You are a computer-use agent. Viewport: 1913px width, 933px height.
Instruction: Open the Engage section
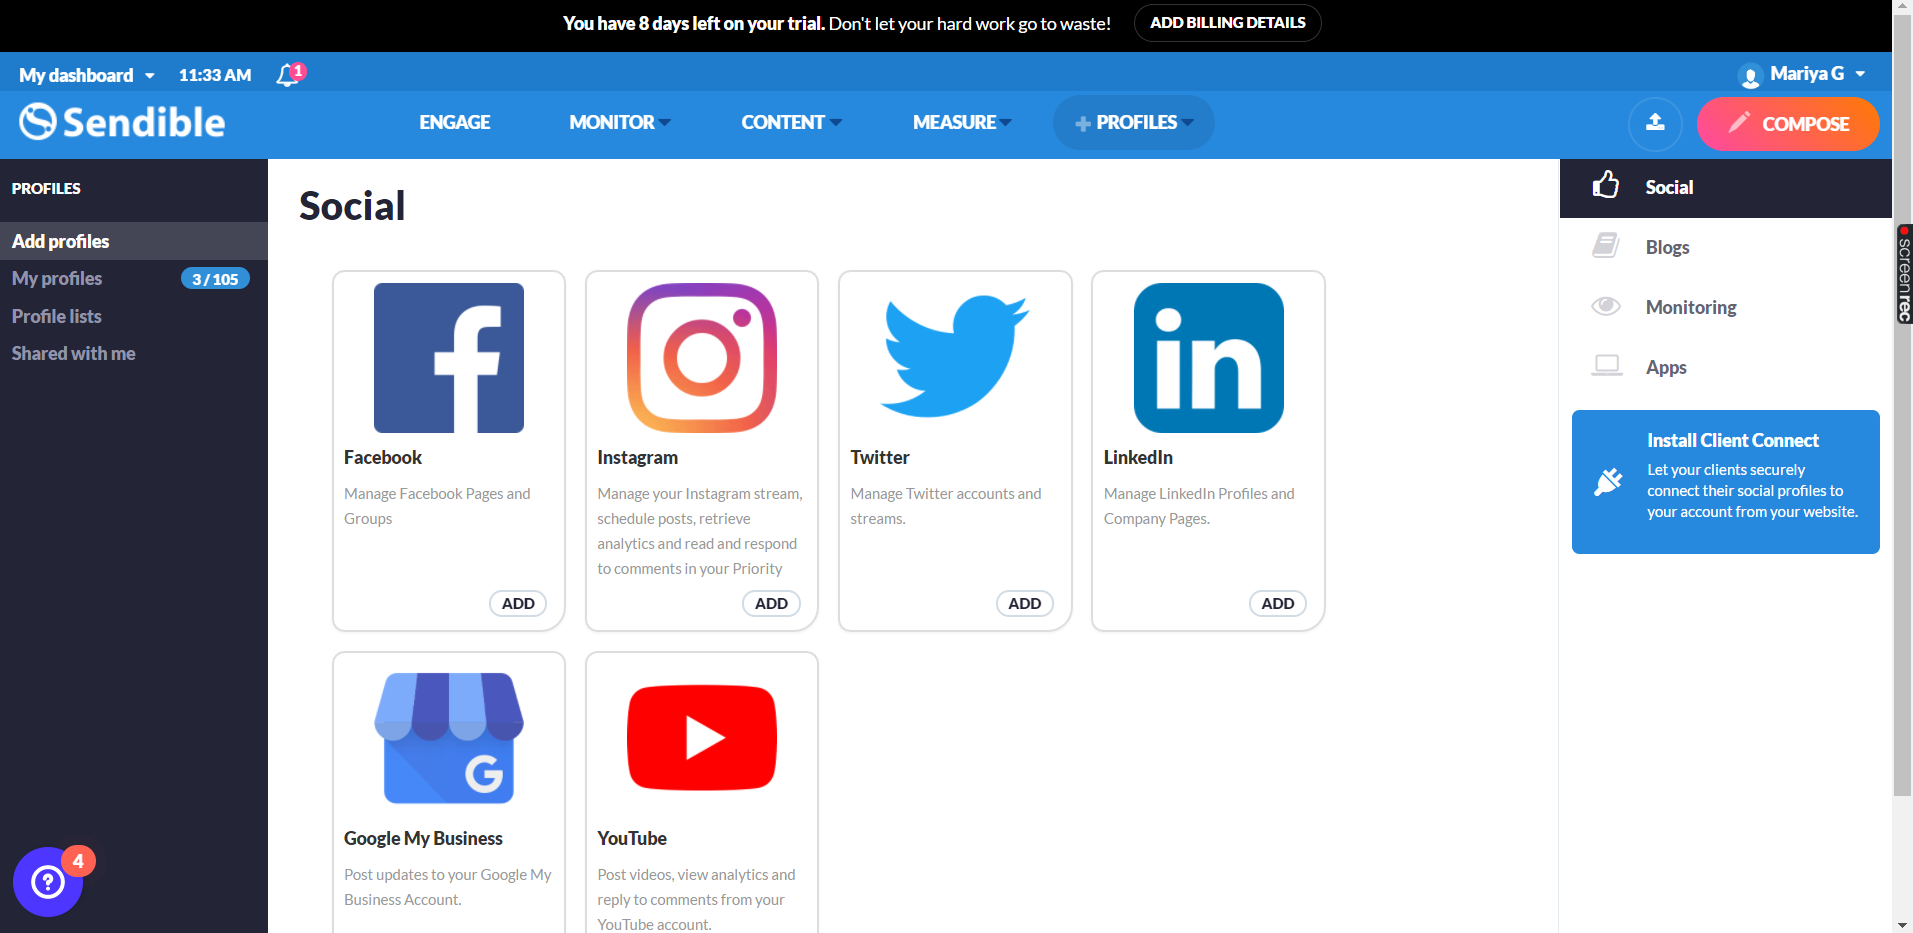[x=455, y=122]
